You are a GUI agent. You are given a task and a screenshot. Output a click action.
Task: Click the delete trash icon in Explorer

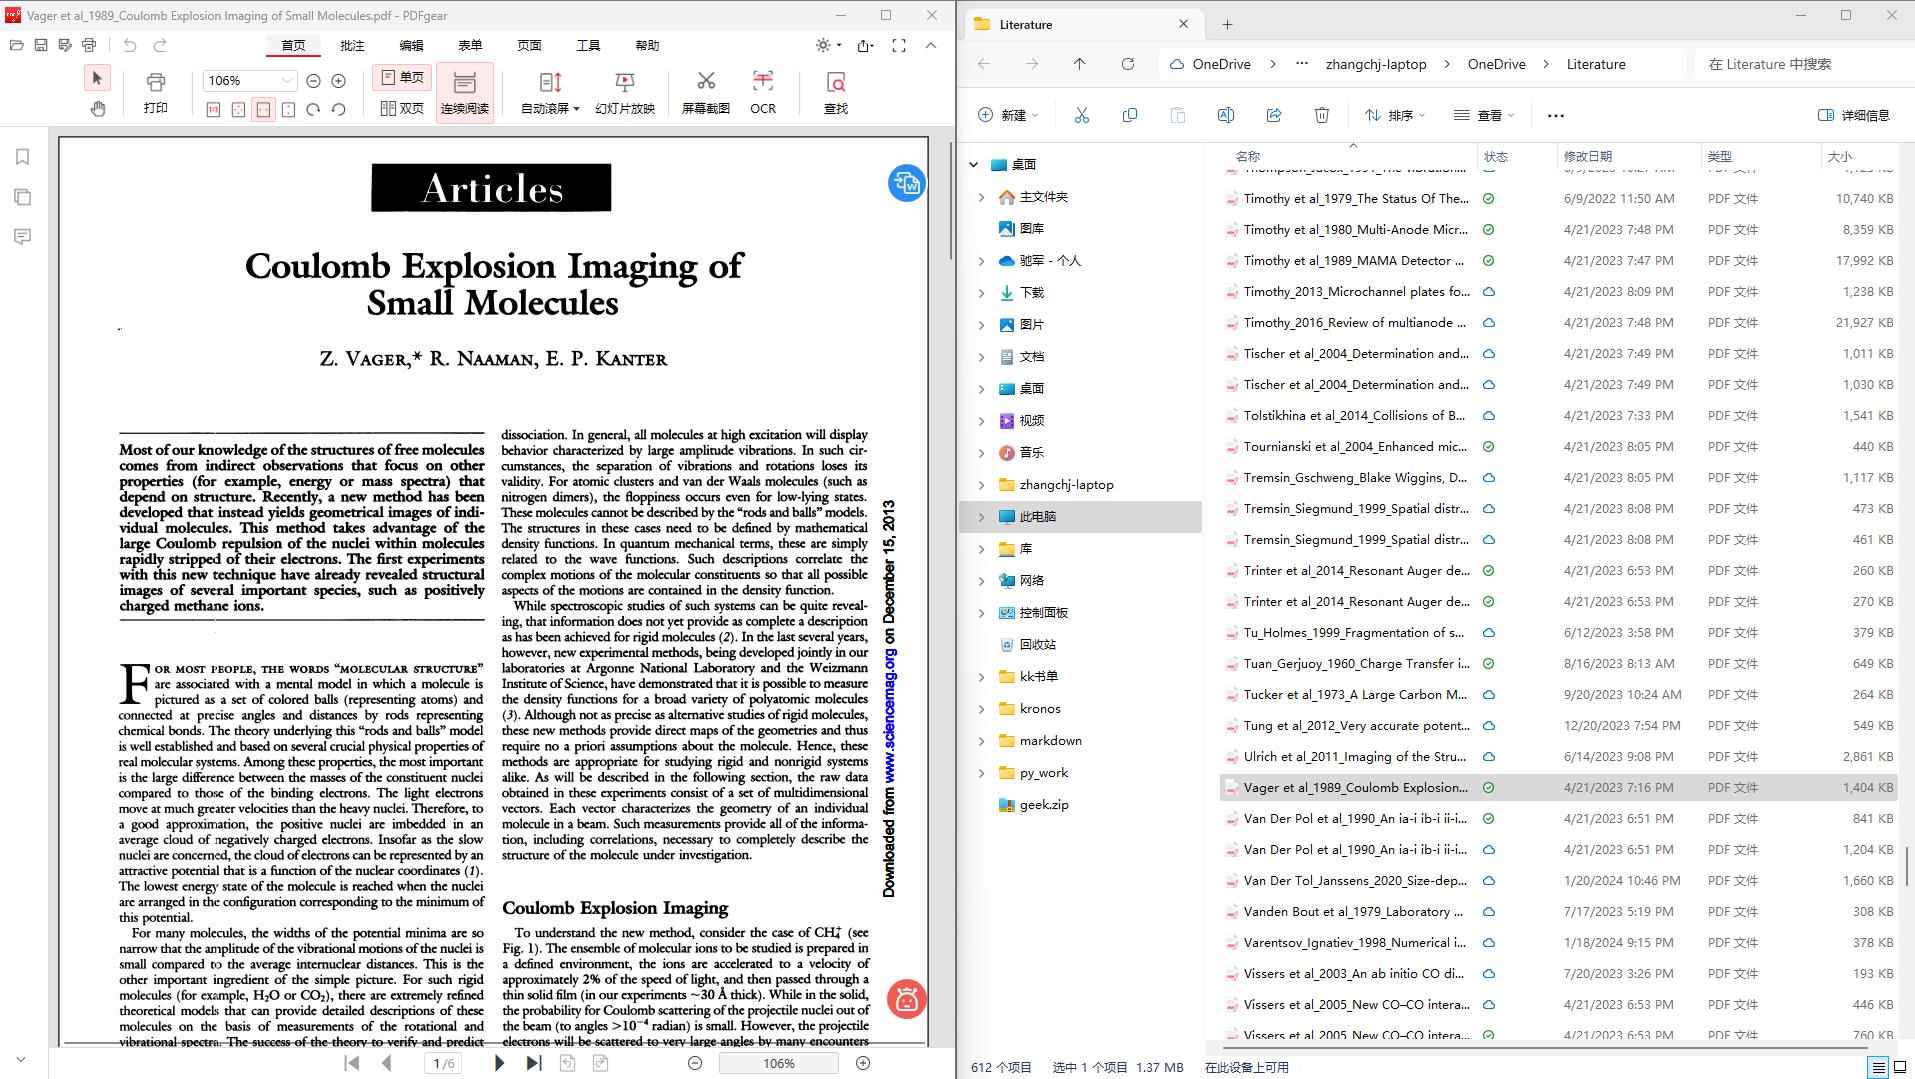tap(1321, 115)
